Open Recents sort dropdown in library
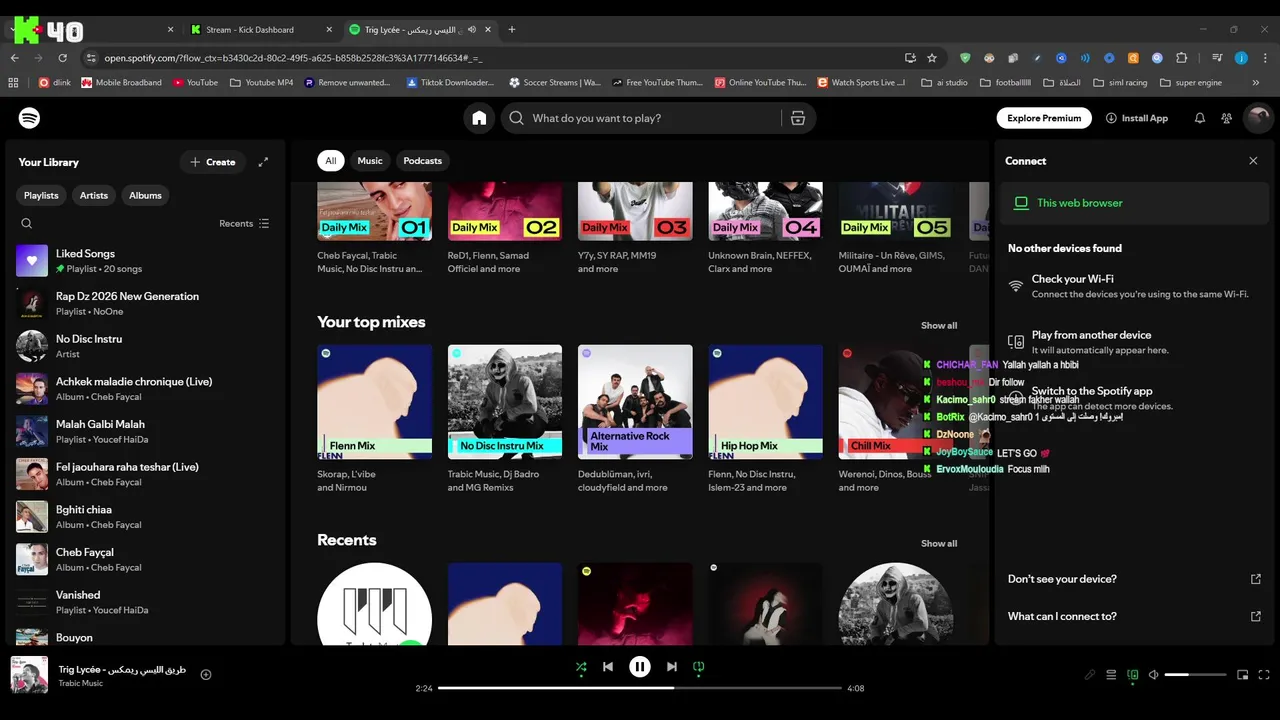Viewport: 1280px width, 720px height. 244,224
